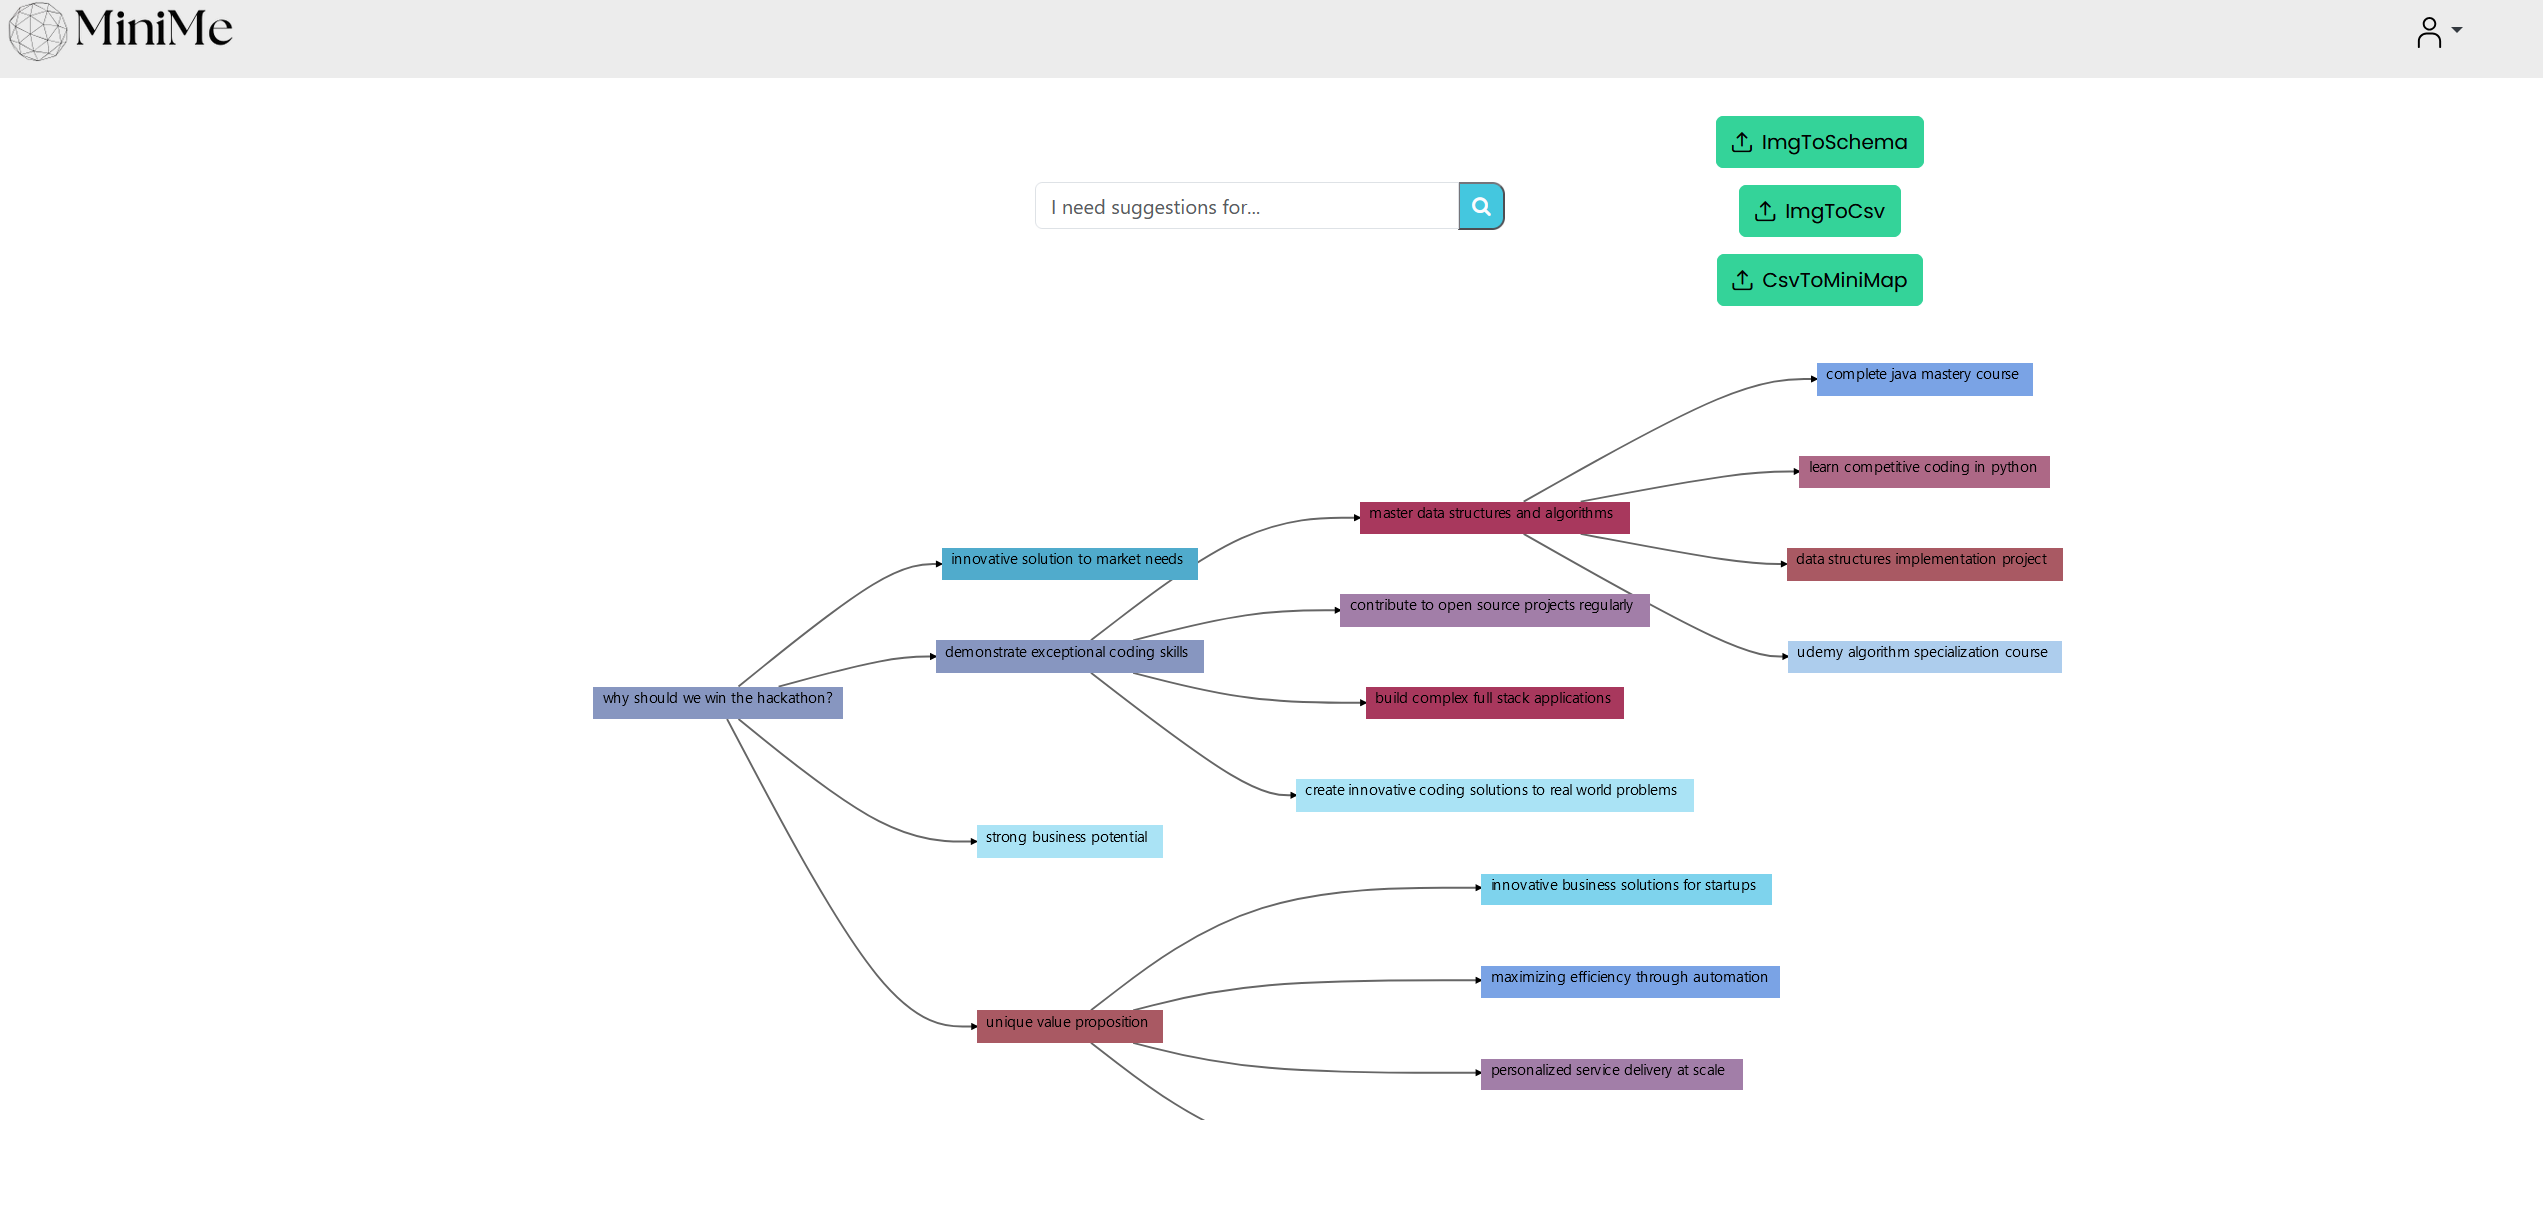The image size is (2543, 1217).
Task: Click the ImgToSchema upload button
Action: 1819,142
